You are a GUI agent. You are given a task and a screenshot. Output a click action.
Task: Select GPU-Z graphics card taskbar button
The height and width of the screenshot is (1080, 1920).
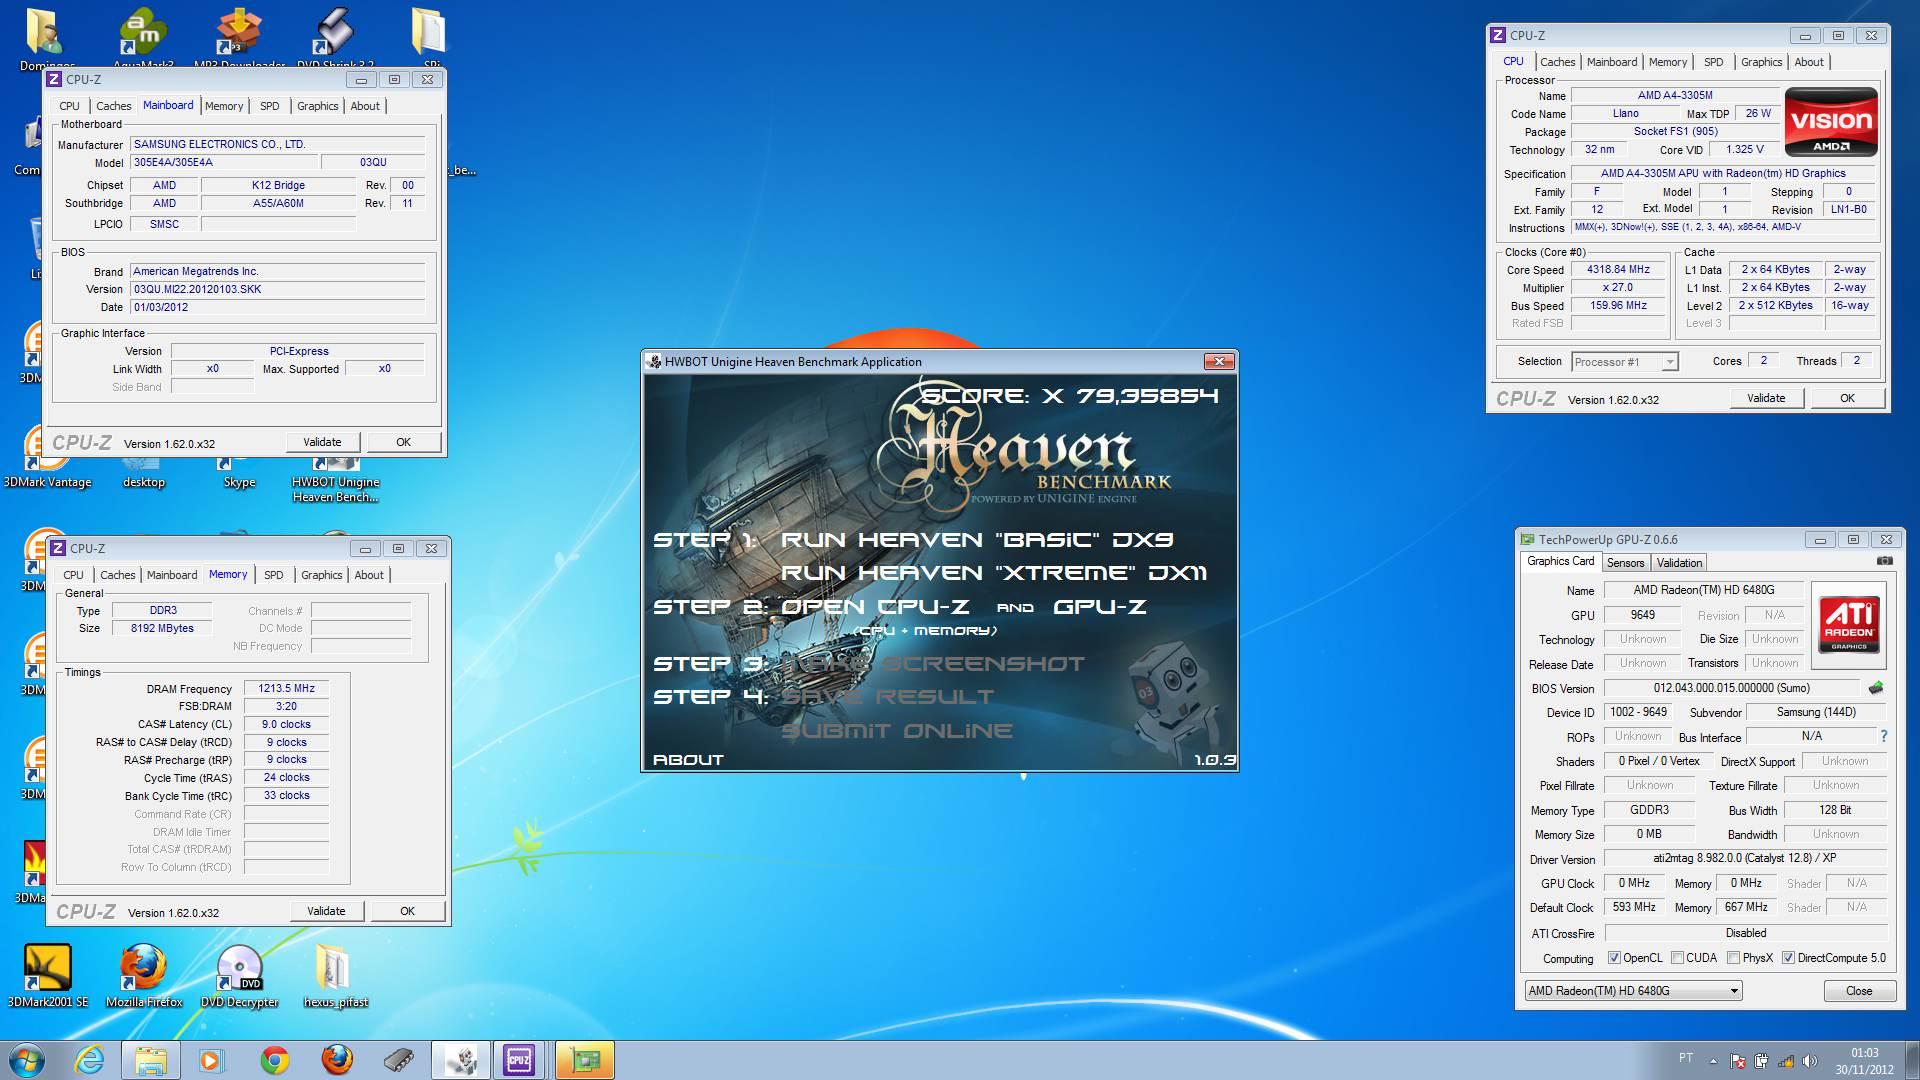tap(584, 1060)
